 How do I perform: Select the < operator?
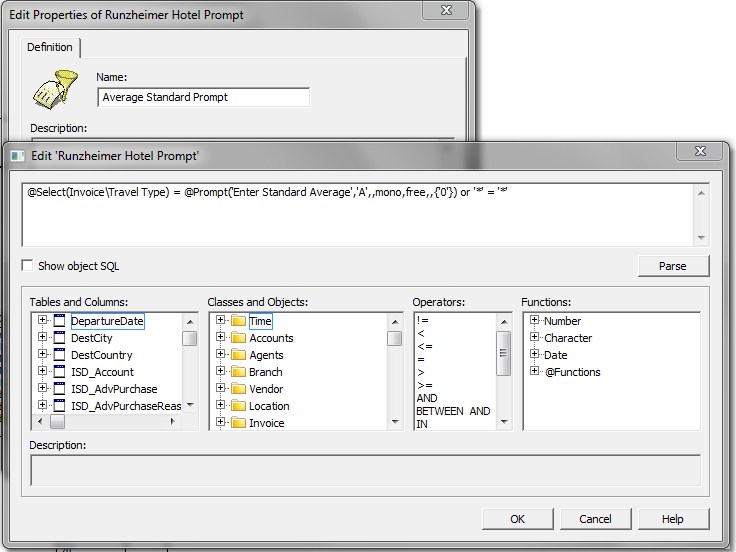point(421,333)
